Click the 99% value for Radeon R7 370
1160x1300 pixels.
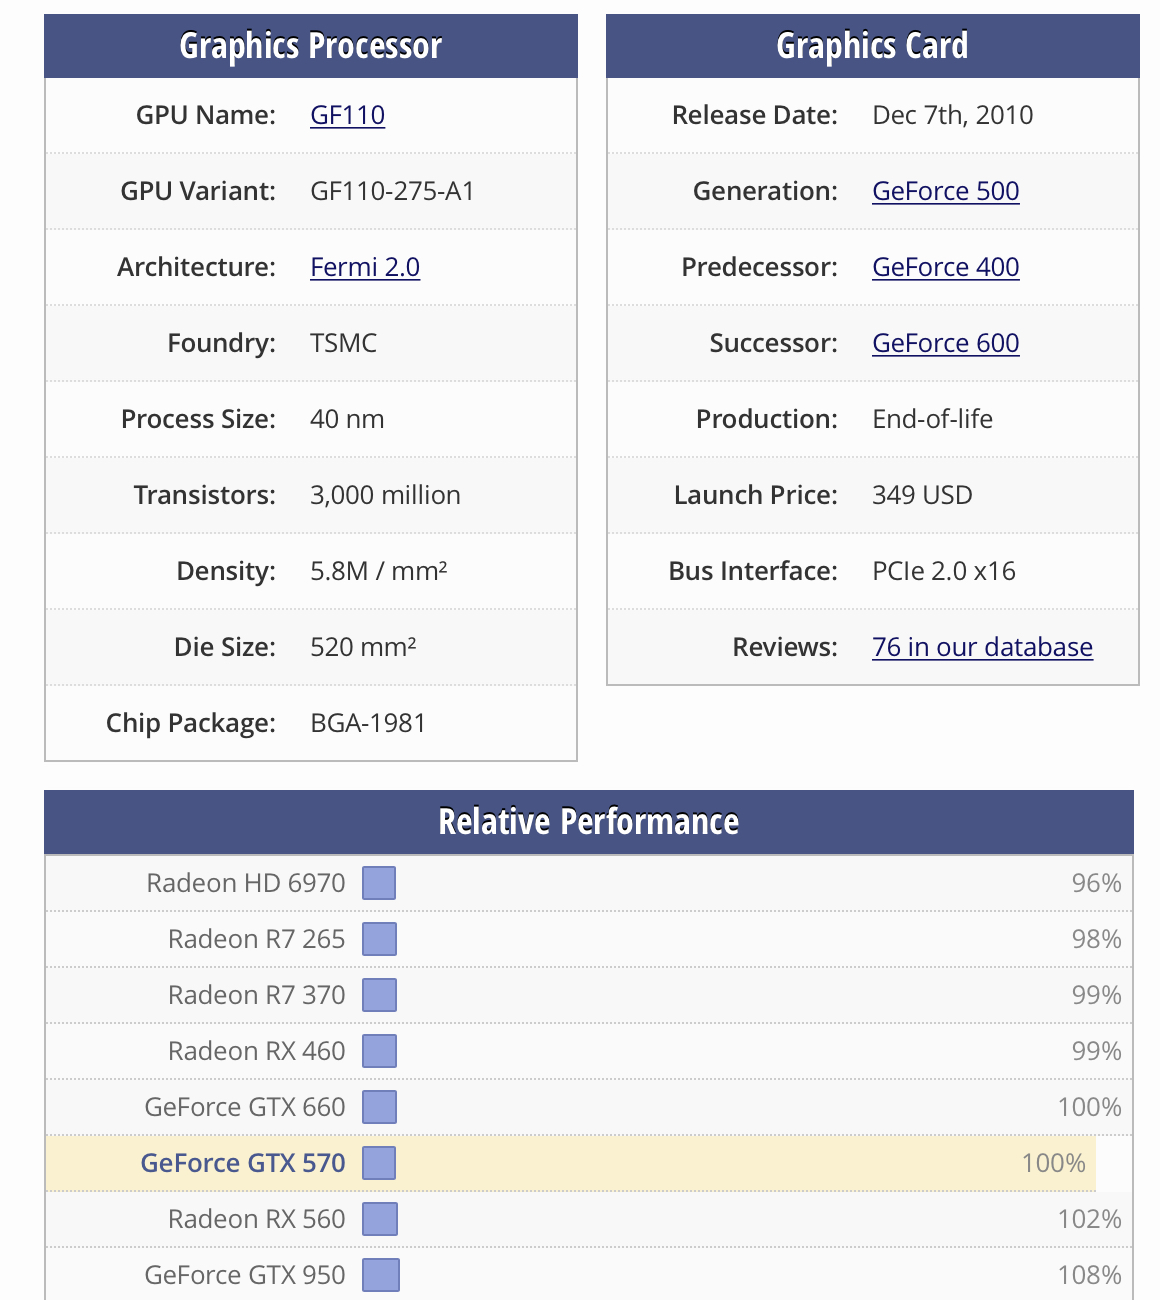(1097, 995)
